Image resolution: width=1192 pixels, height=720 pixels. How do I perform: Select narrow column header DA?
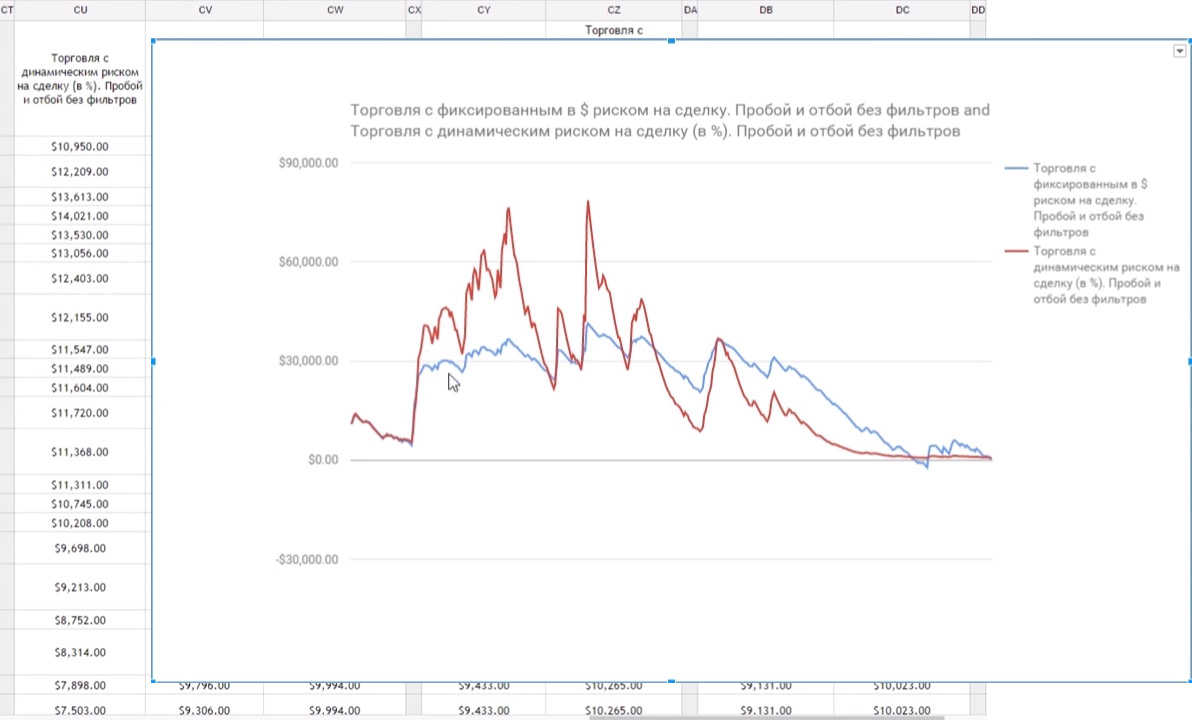[x=690, y=10]
